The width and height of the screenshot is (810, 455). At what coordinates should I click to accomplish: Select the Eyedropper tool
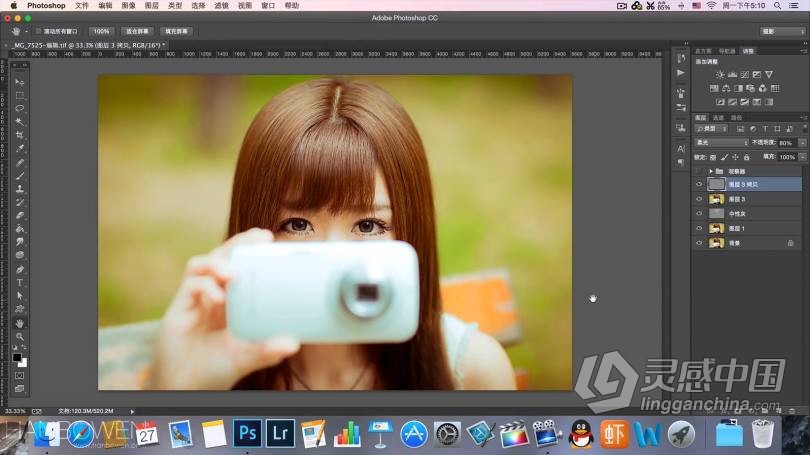(20, 149)
